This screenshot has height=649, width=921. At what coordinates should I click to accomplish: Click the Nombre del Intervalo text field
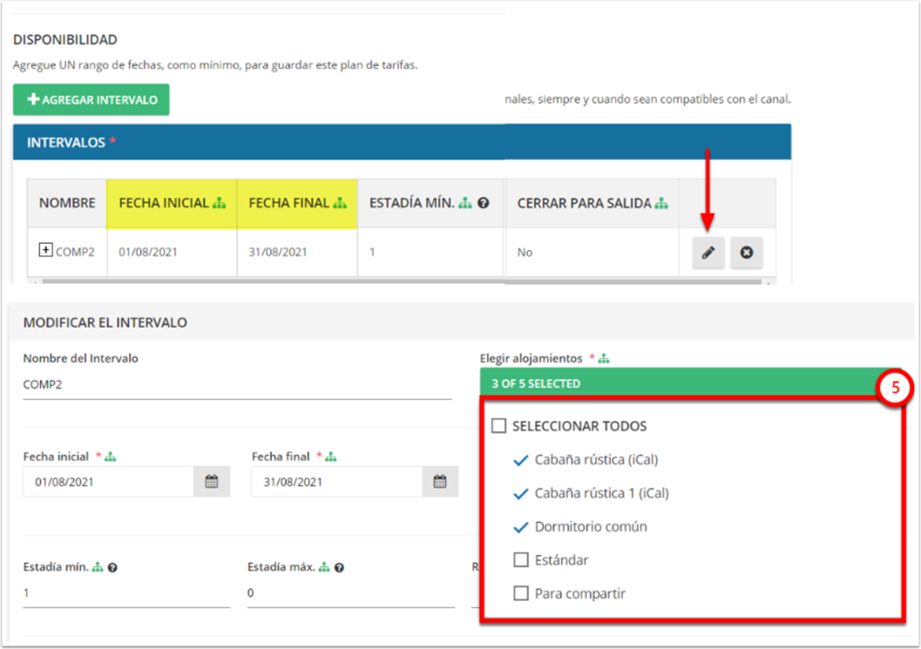[x=236, y=384]
